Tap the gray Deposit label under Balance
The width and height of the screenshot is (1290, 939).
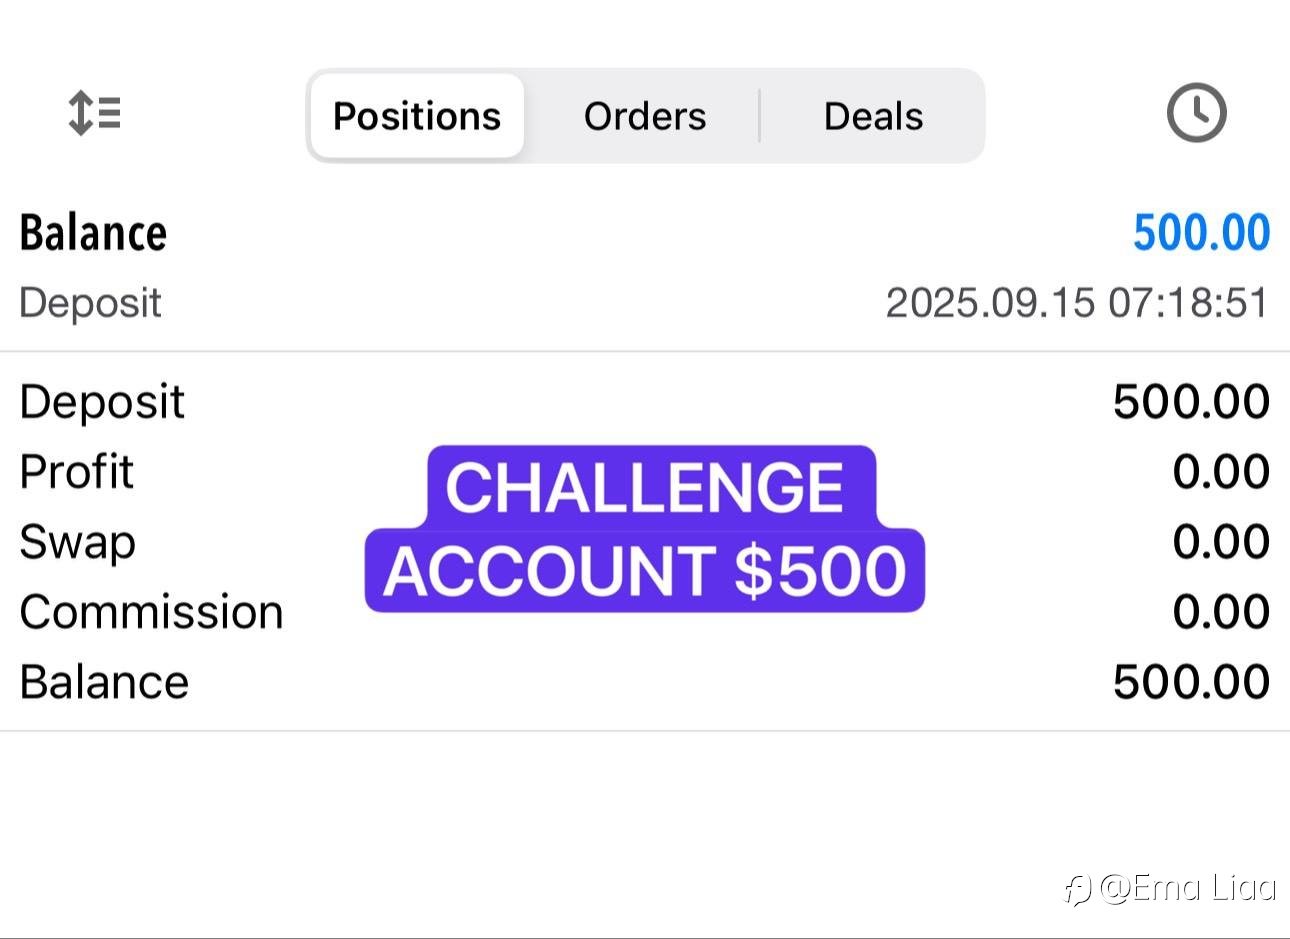[90, 303]
